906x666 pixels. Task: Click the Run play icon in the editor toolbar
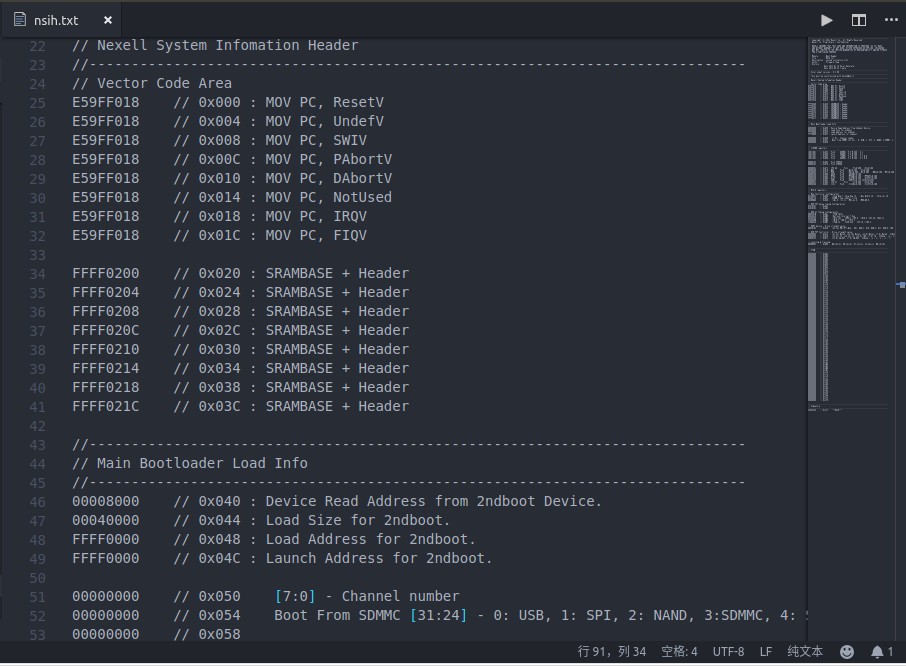(x=827, y=20)
